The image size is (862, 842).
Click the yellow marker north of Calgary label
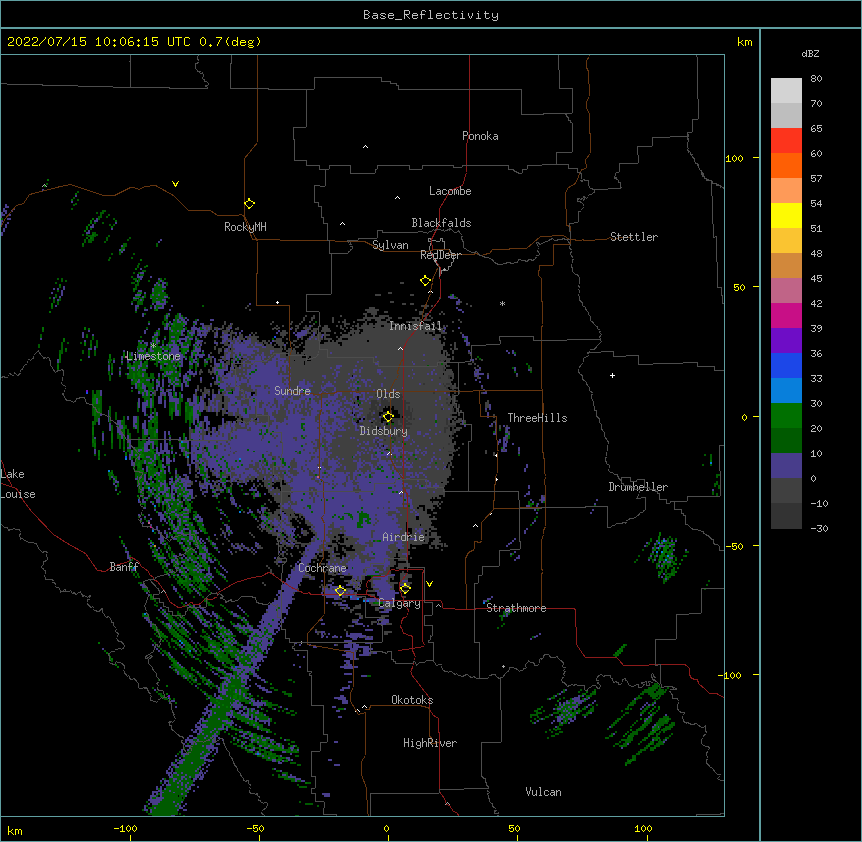(x=405, y=589)
